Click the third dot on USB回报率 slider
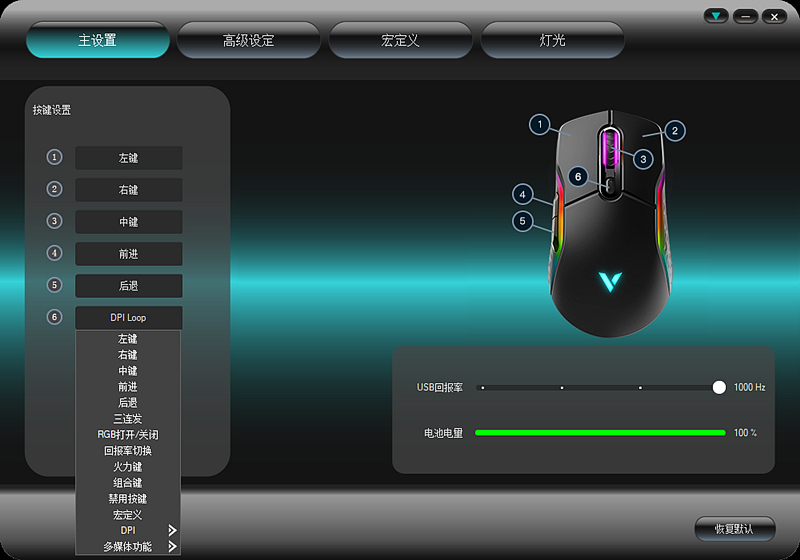 (640, 388)
